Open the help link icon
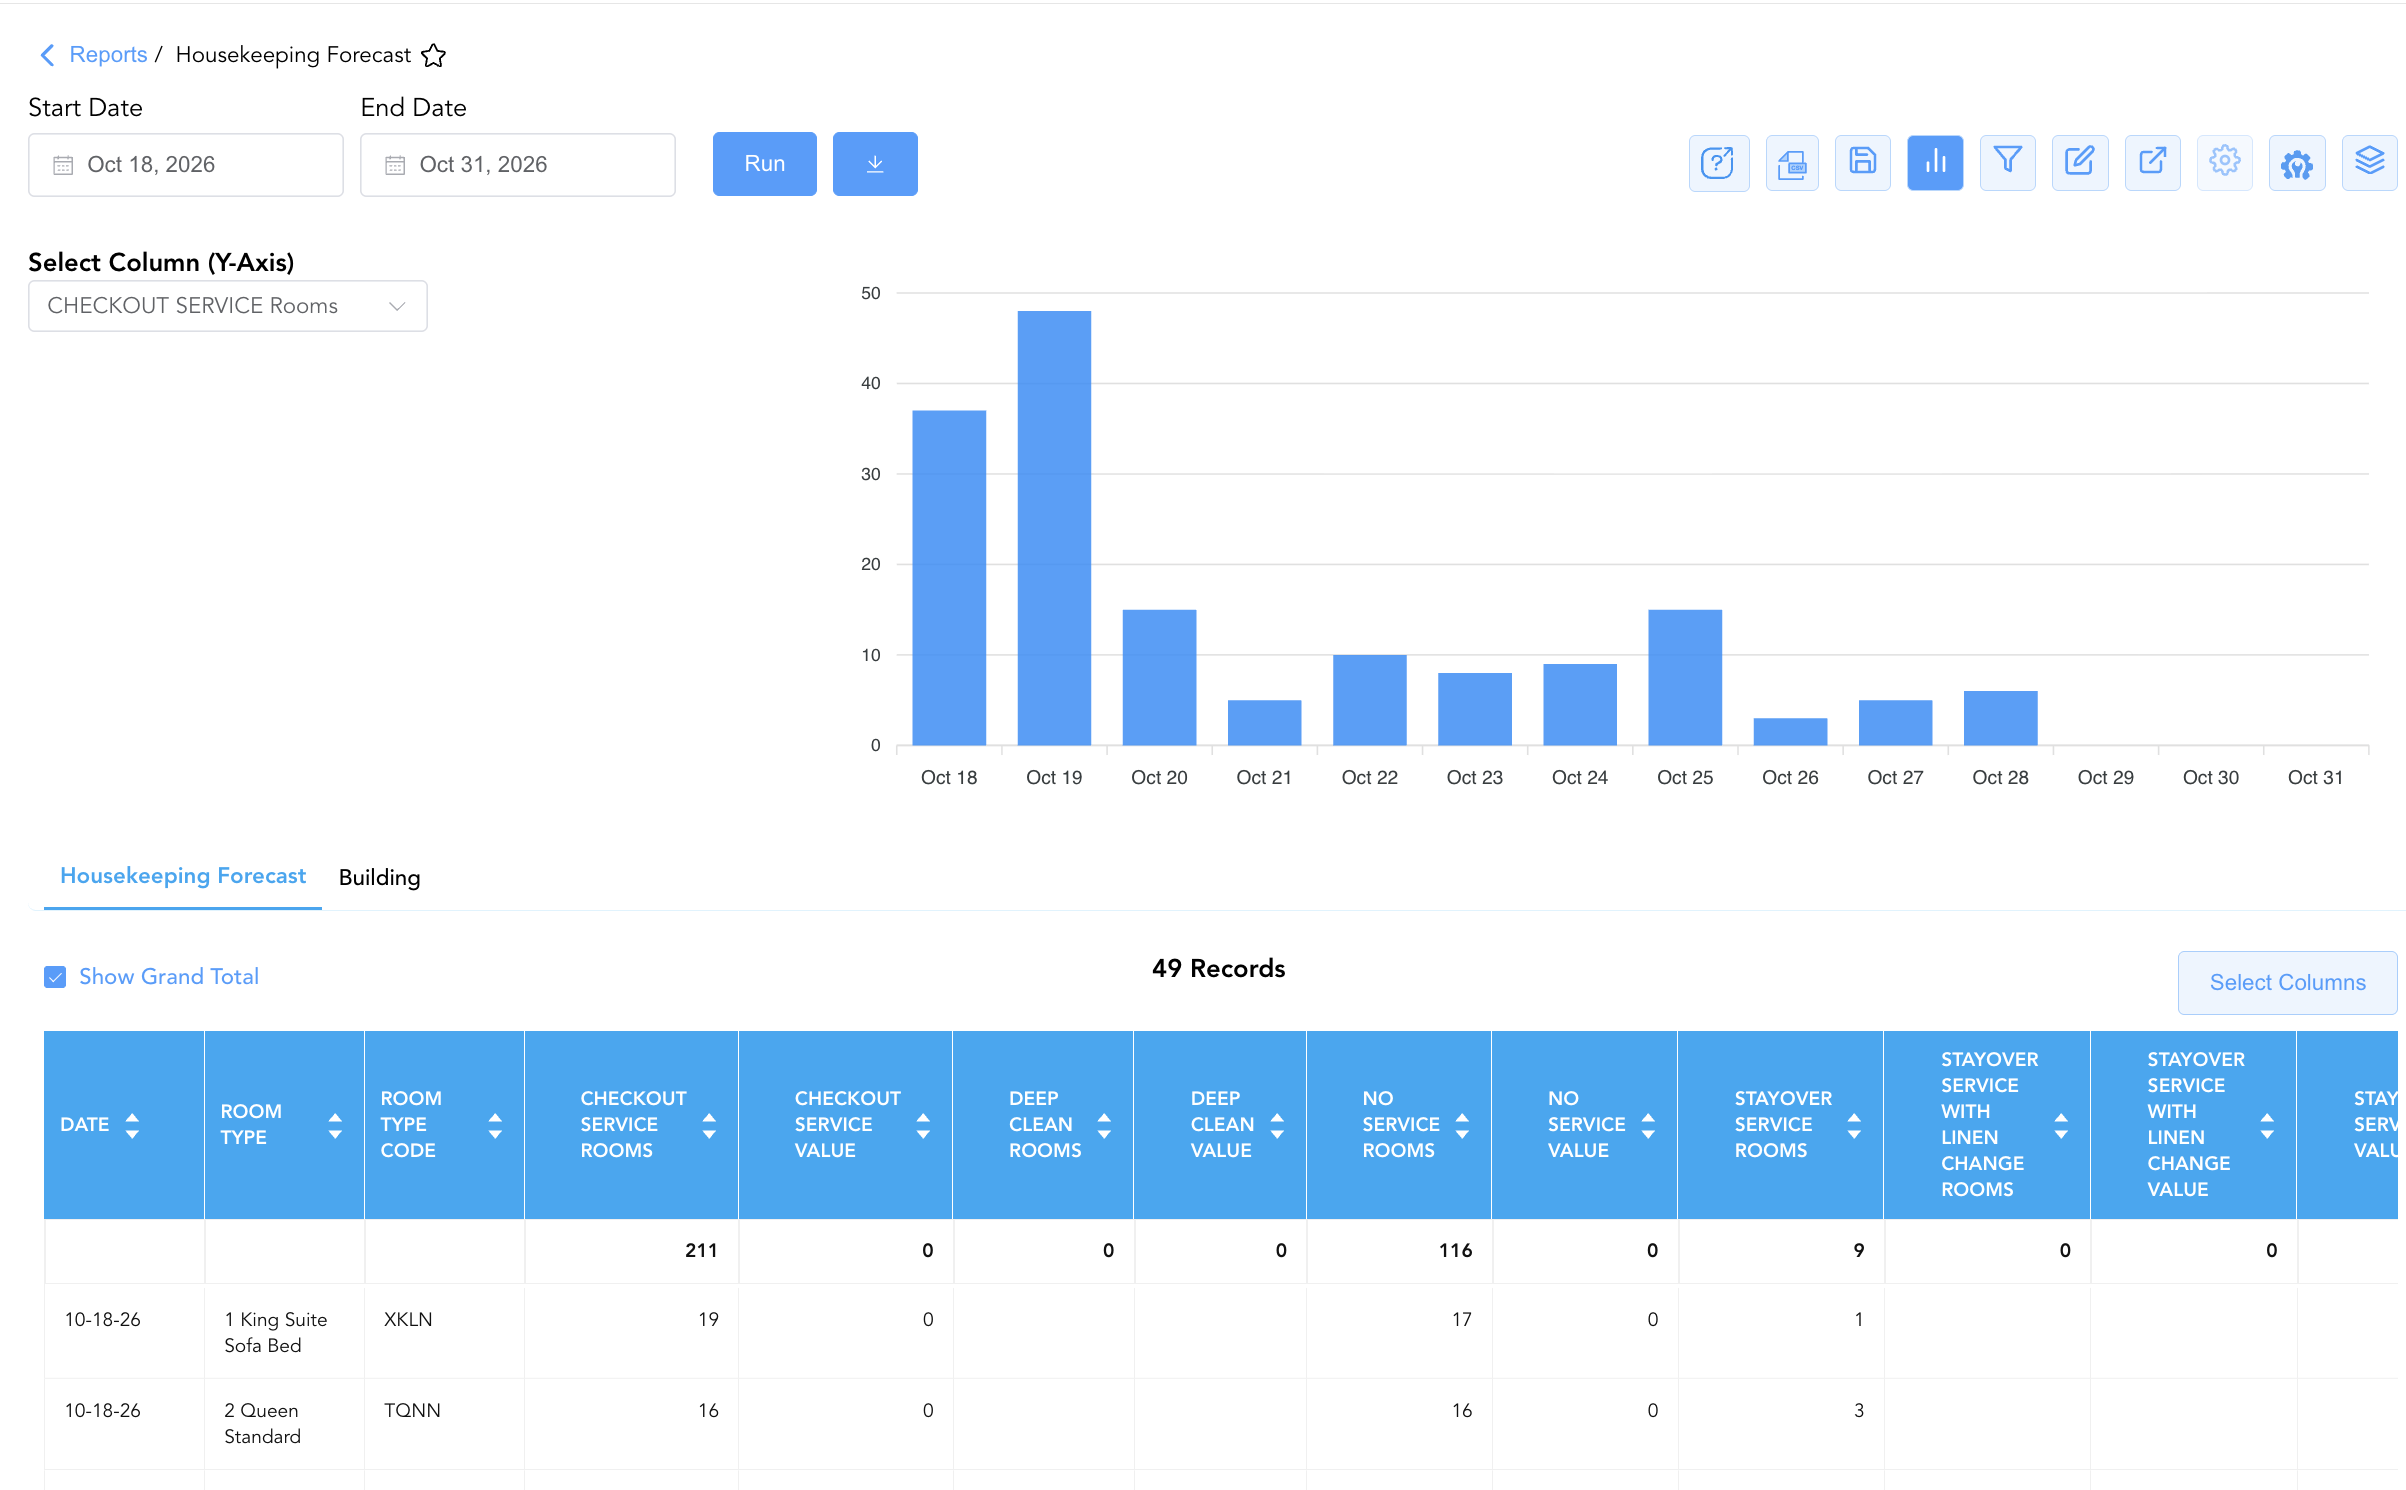The height and width of the screenshot is (1490, 2406). click(1718, 163)
